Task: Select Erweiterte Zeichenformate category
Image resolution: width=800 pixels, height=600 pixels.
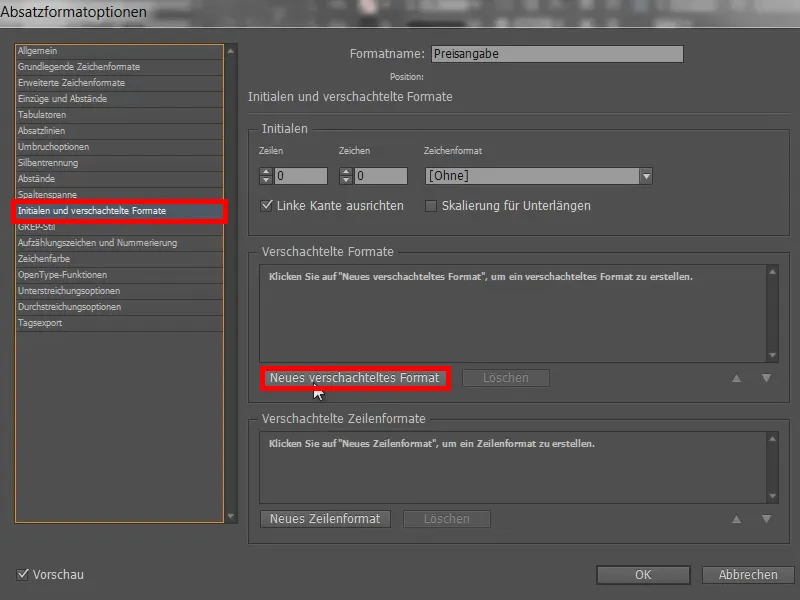Action: point(119,83)
